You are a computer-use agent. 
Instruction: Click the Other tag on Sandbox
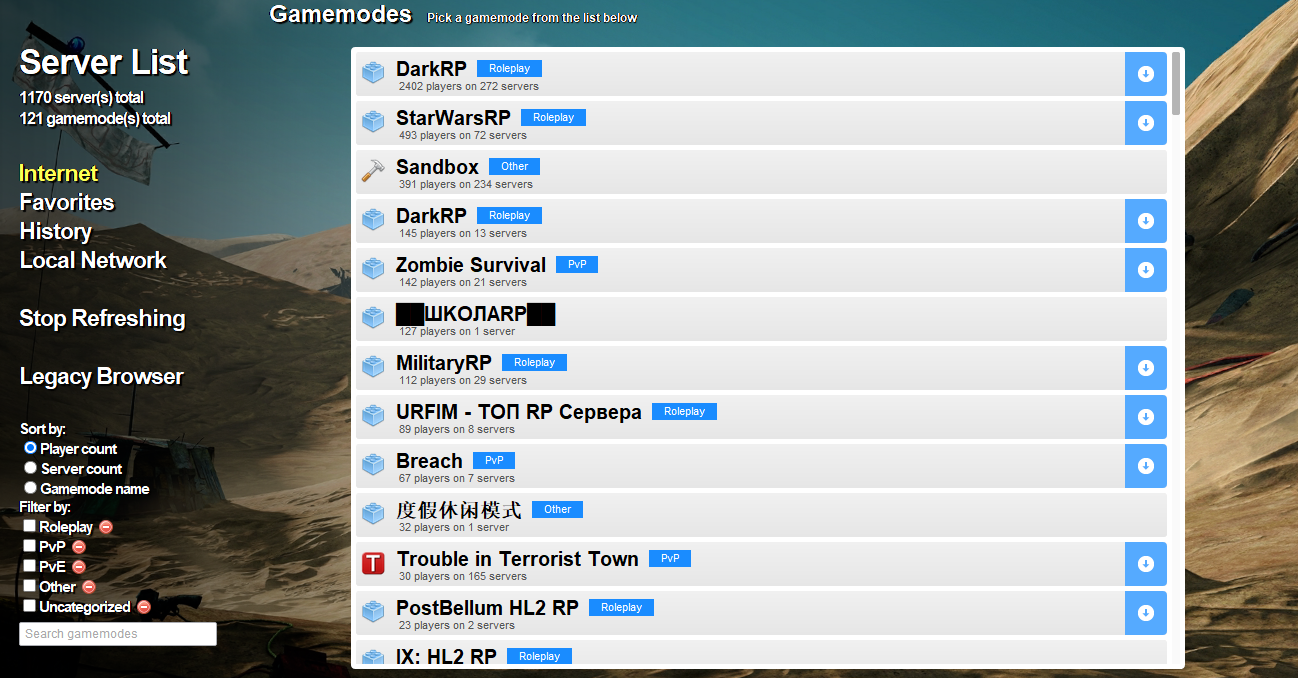tap(515, 167)
